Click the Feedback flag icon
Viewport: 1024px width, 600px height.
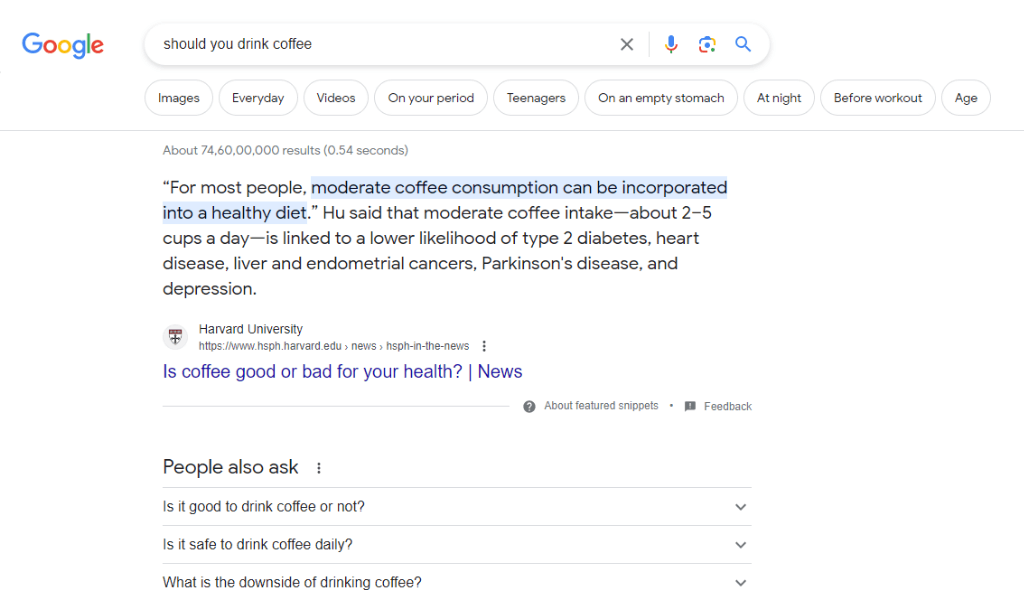pyautogui.click(x=690, y=406)
